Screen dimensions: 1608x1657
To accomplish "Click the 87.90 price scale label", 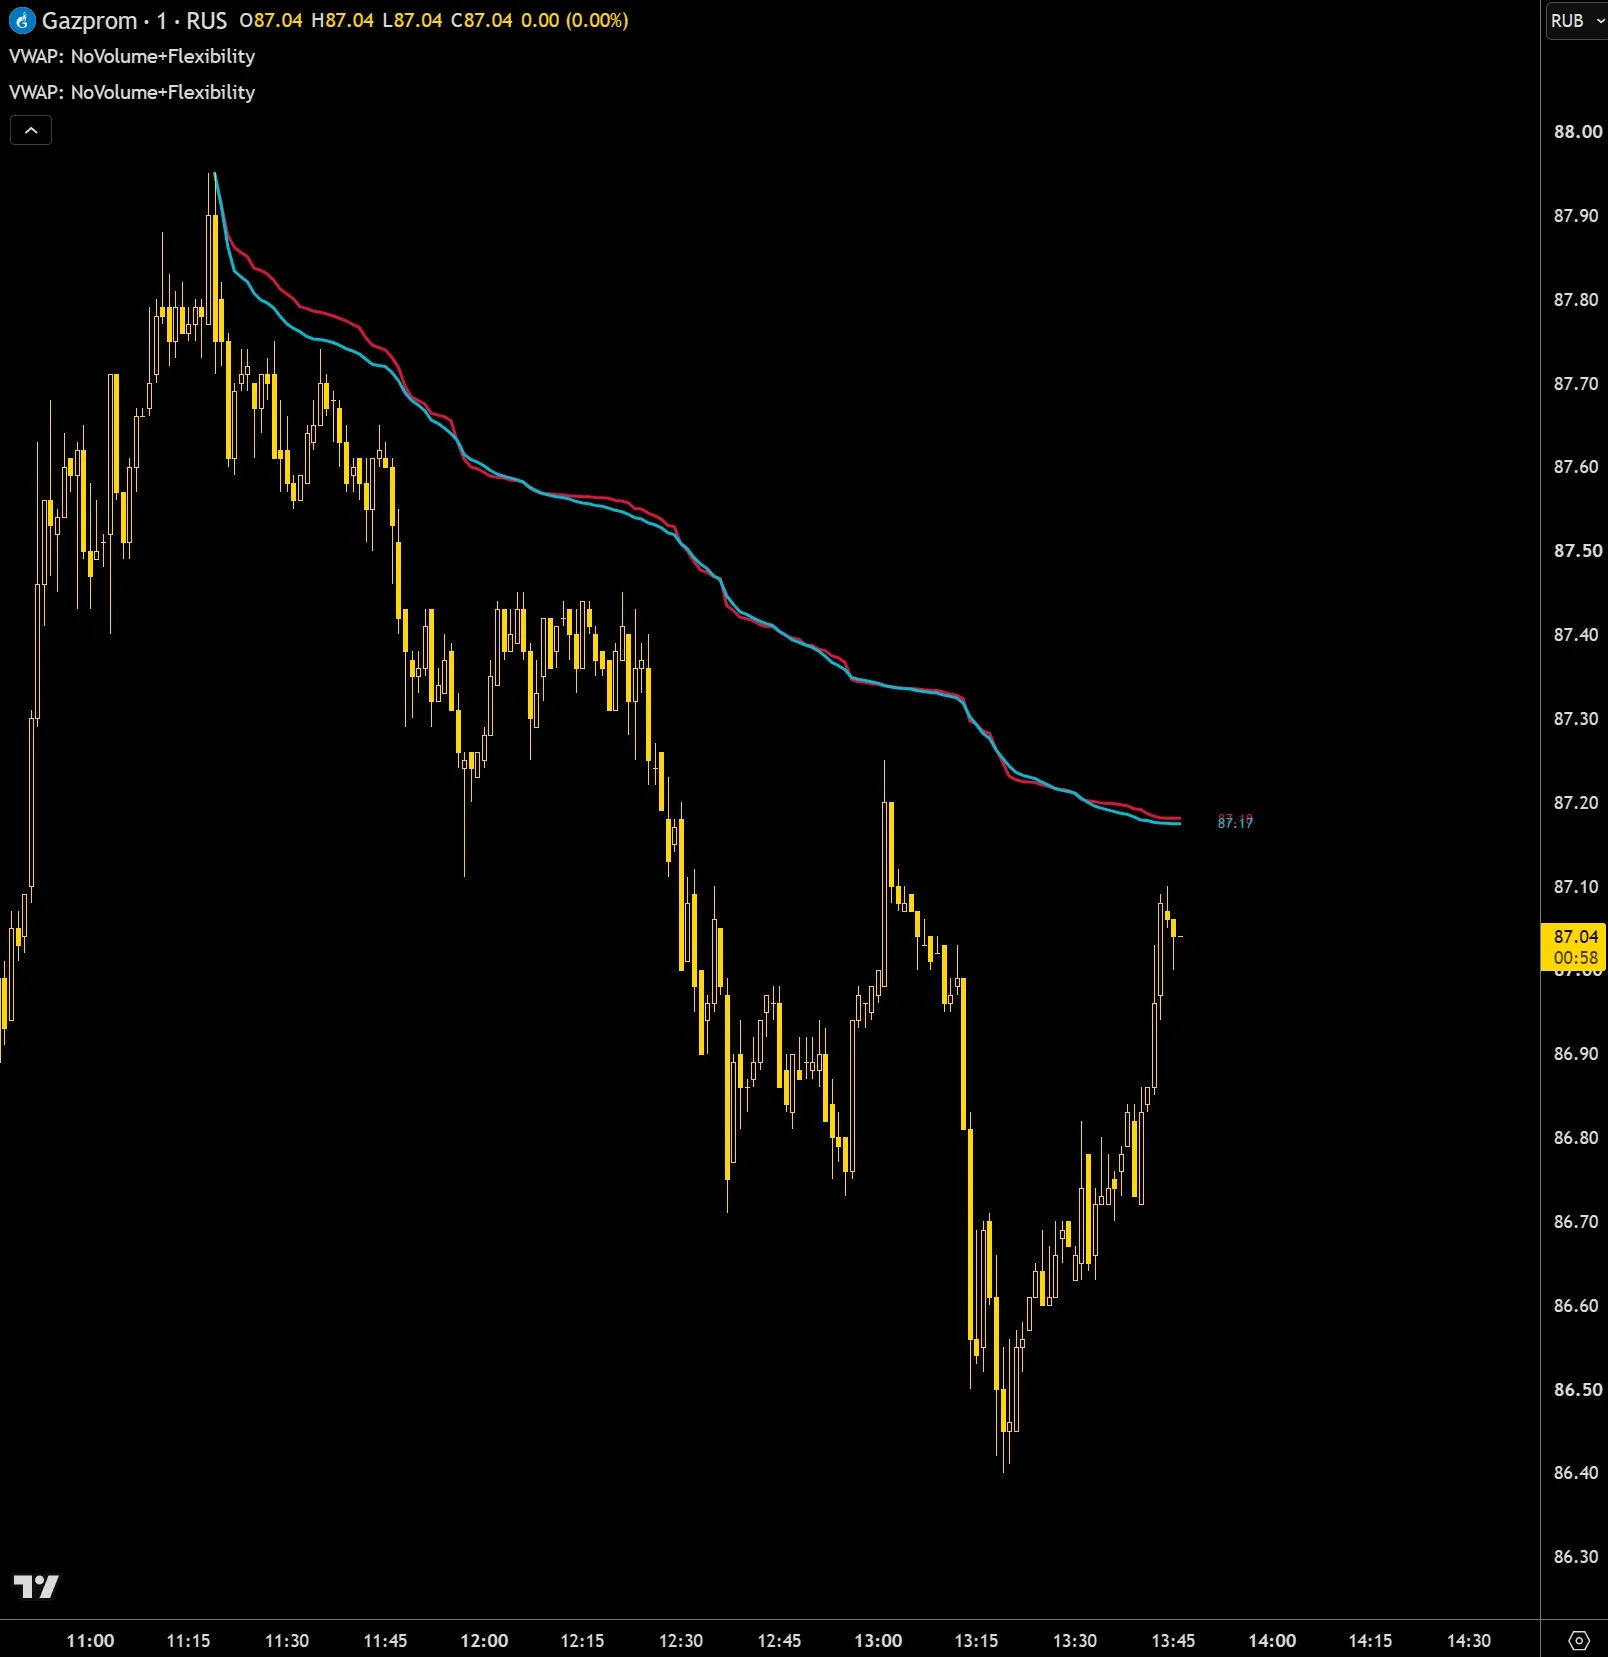I will pos(1578,216).
